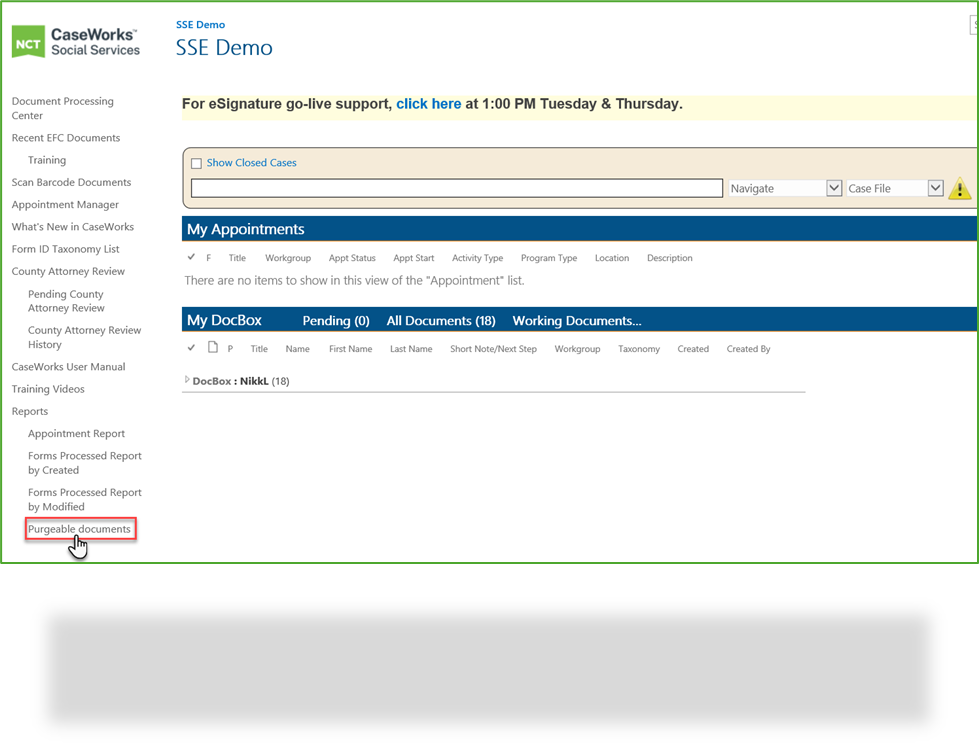Screen dimensions: 979x748
Task: Open County Attorney Review History
Action: tap(84, 337)
